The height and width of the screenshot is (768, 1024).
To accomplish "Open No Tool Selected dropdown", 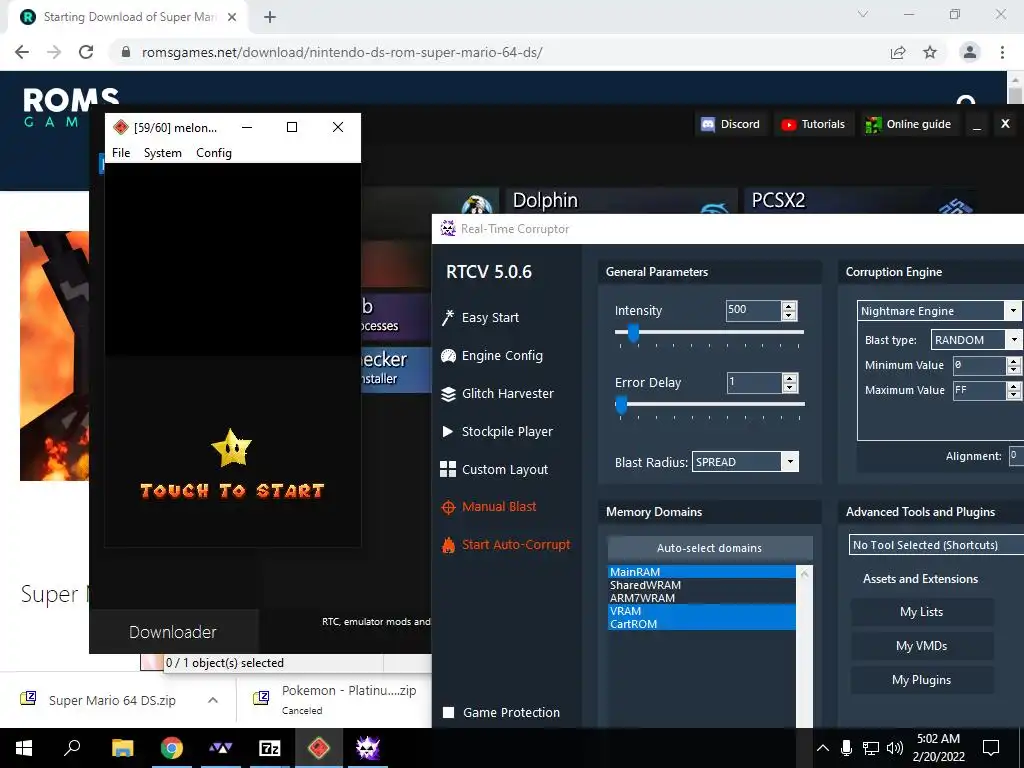I will [x=936, y=545].
